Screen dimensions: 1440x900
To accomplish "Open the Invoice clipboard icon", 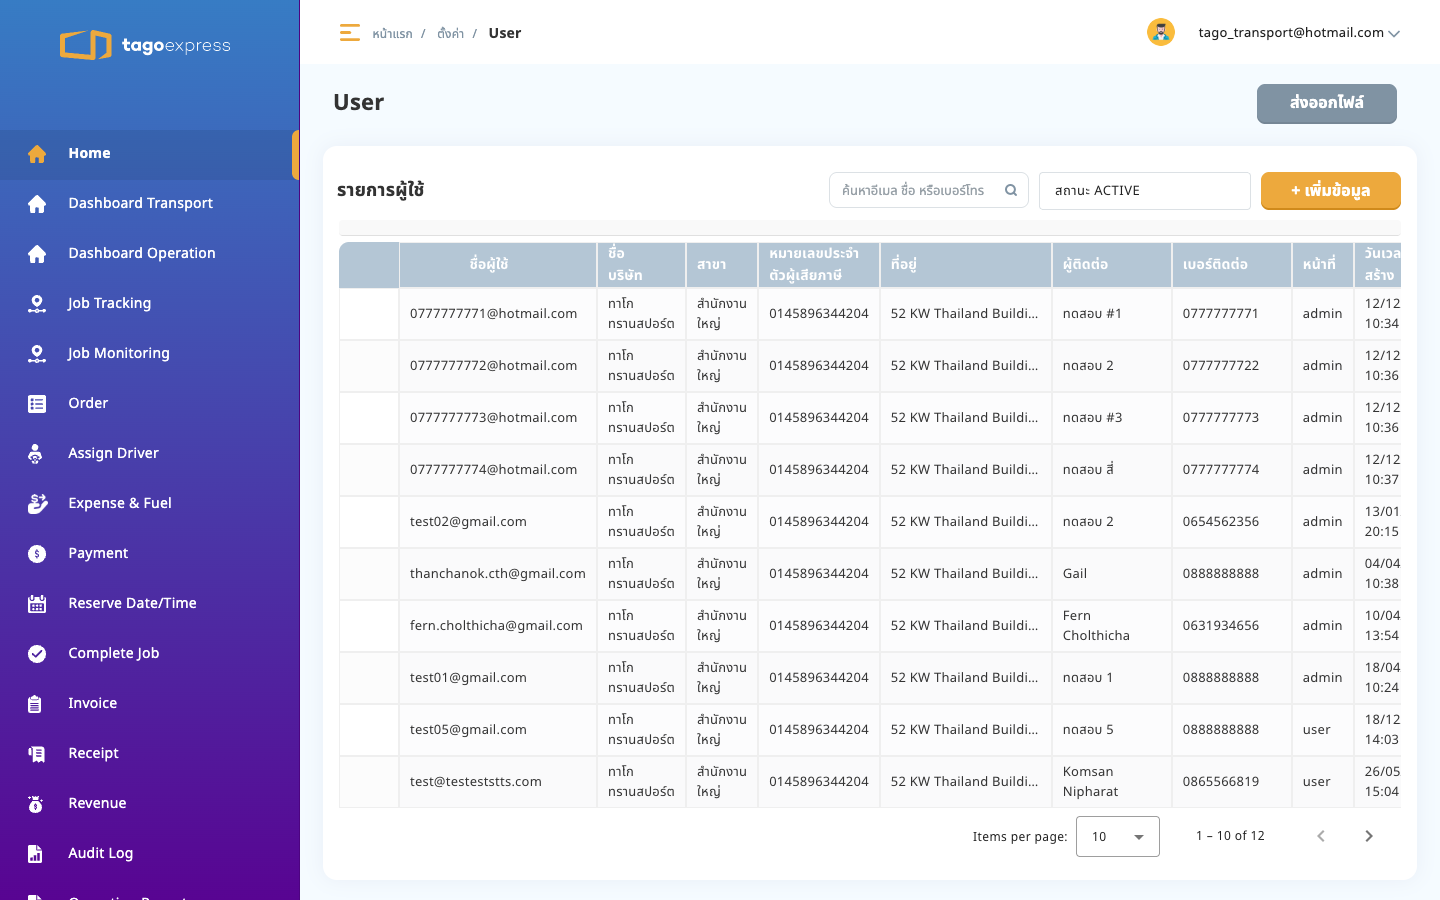I will (35, 703).
